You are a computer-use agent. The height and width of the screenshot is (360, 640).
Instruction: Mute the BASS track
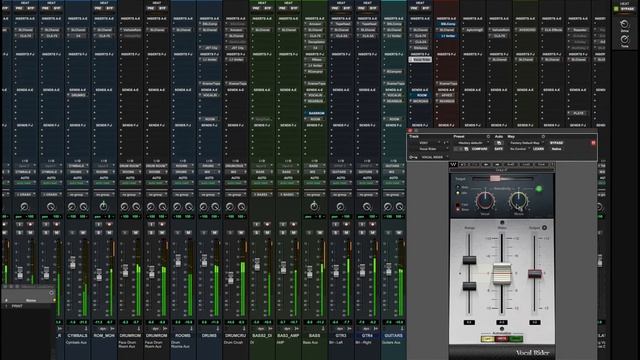click(320, 233)
